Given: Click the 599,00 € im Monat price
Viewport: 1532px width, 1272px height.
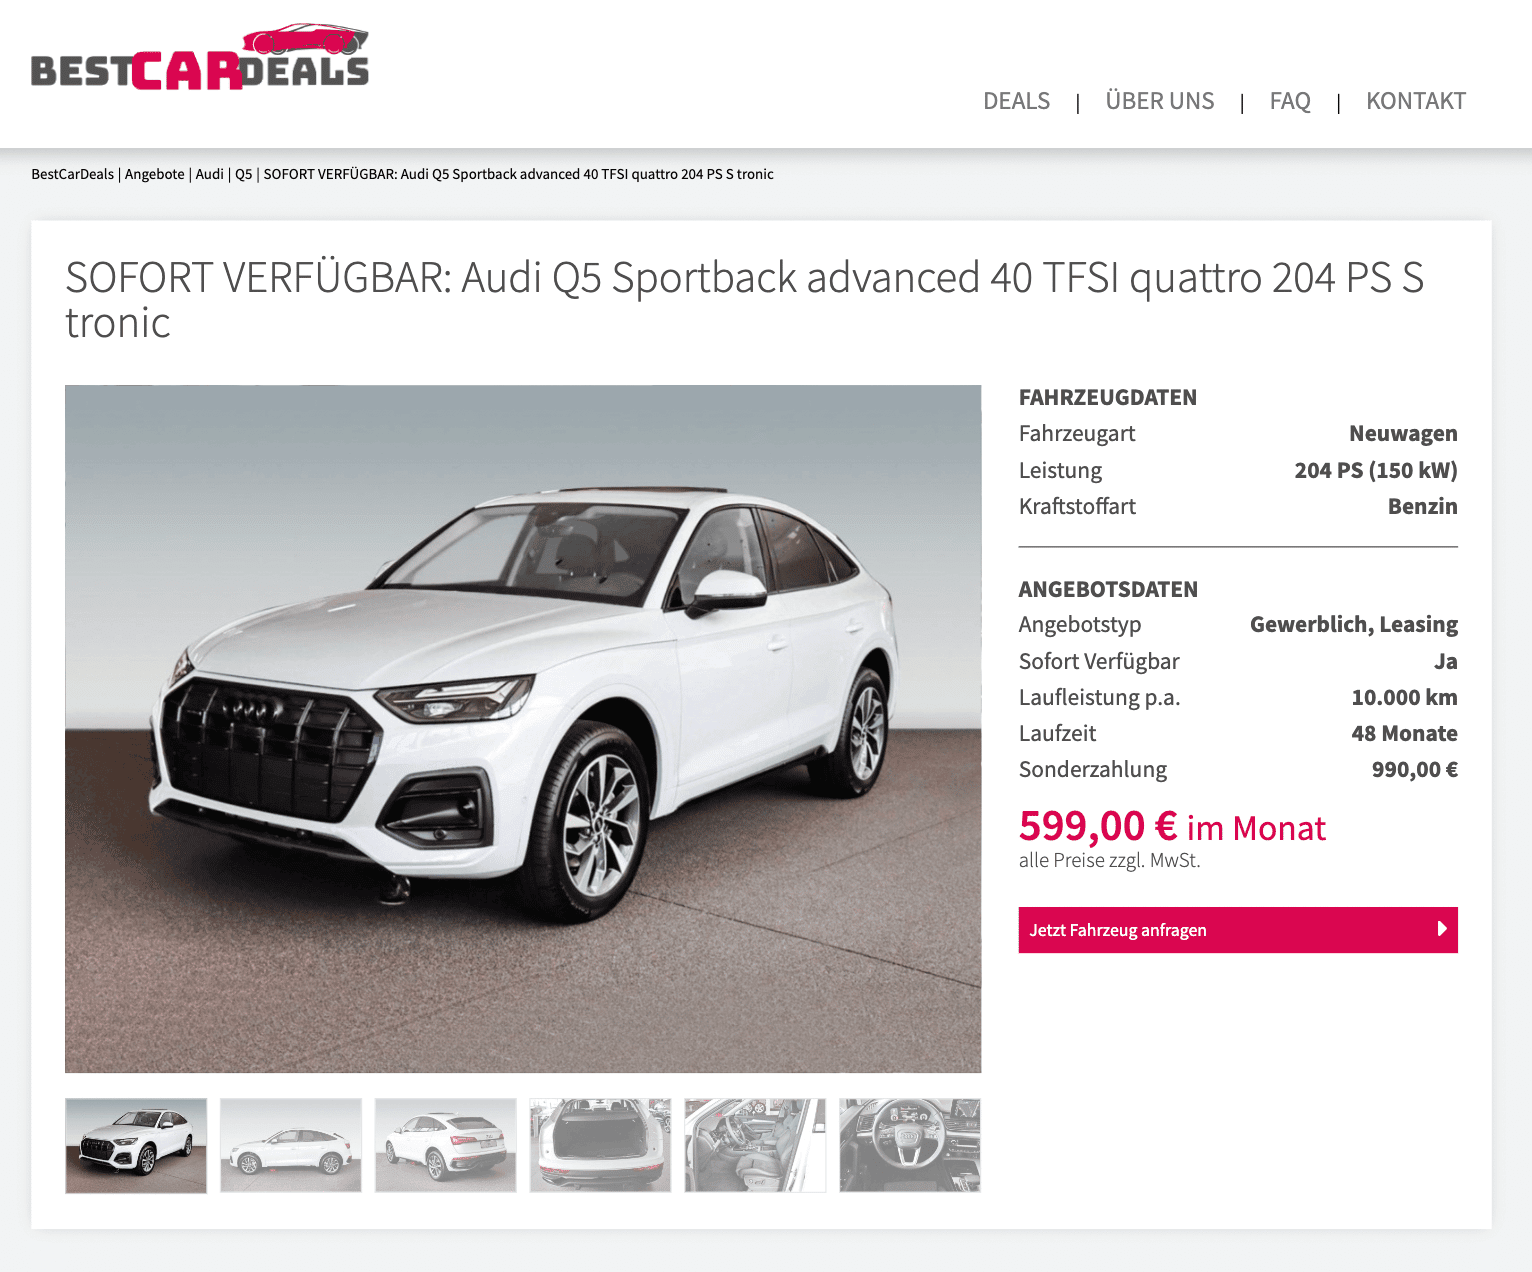Looking at the screenshot, I should pos(1172,827).
